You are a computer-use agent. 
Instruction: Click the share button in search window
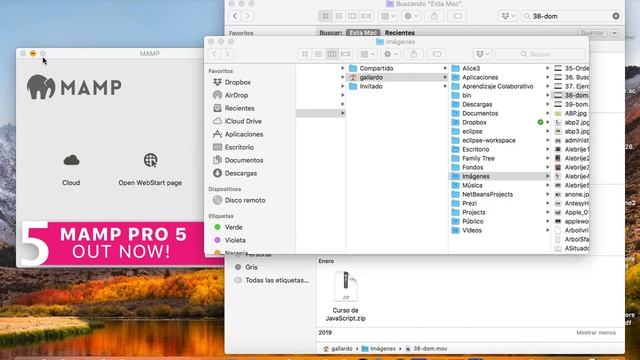click(434, 16)
